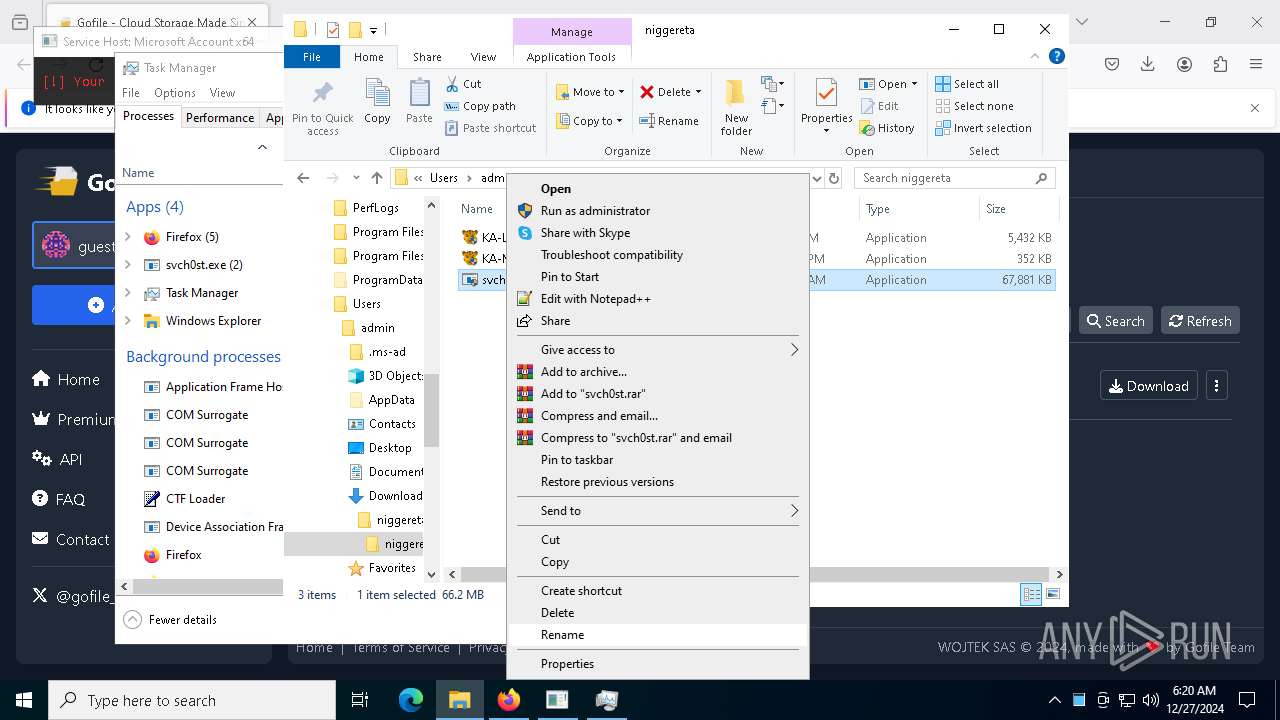
Task: Click Type here to search box
Action: tap(192, 700)
